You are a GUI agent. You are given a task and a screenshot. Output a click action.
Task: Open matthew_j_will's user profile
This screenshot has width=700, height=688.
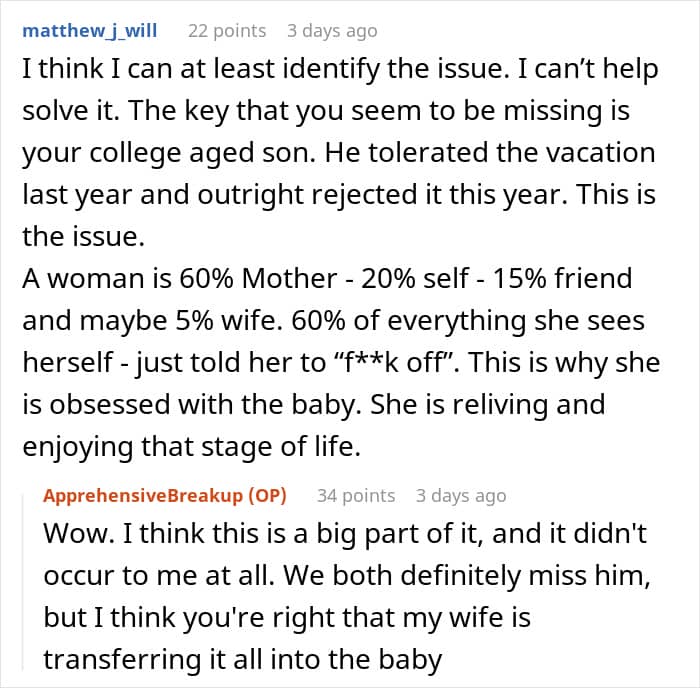[x=90, y=30]
